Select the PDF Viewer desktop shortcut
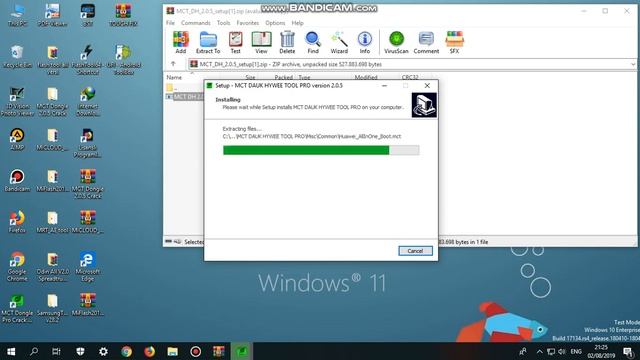 [52, 16]
